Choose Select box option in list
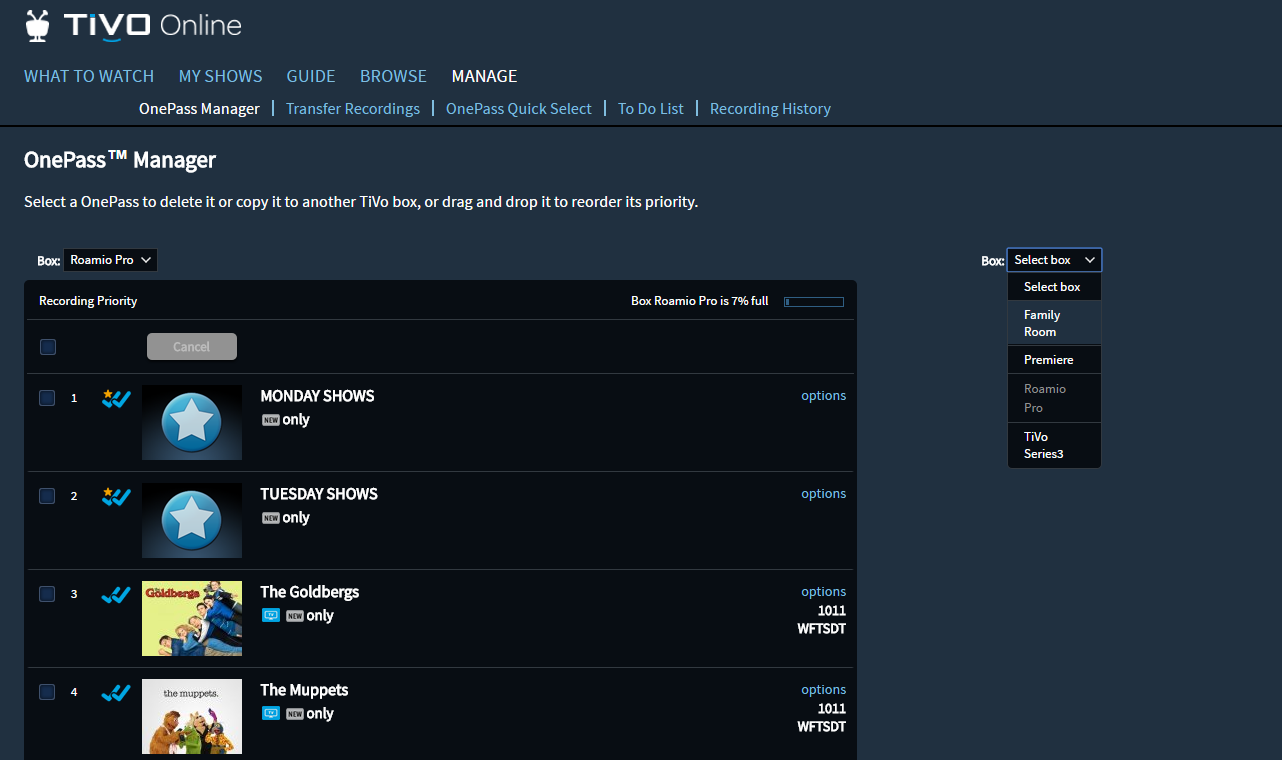Image resolution: width=1282 pixels, height=760 pixels. pos(1054,287)
